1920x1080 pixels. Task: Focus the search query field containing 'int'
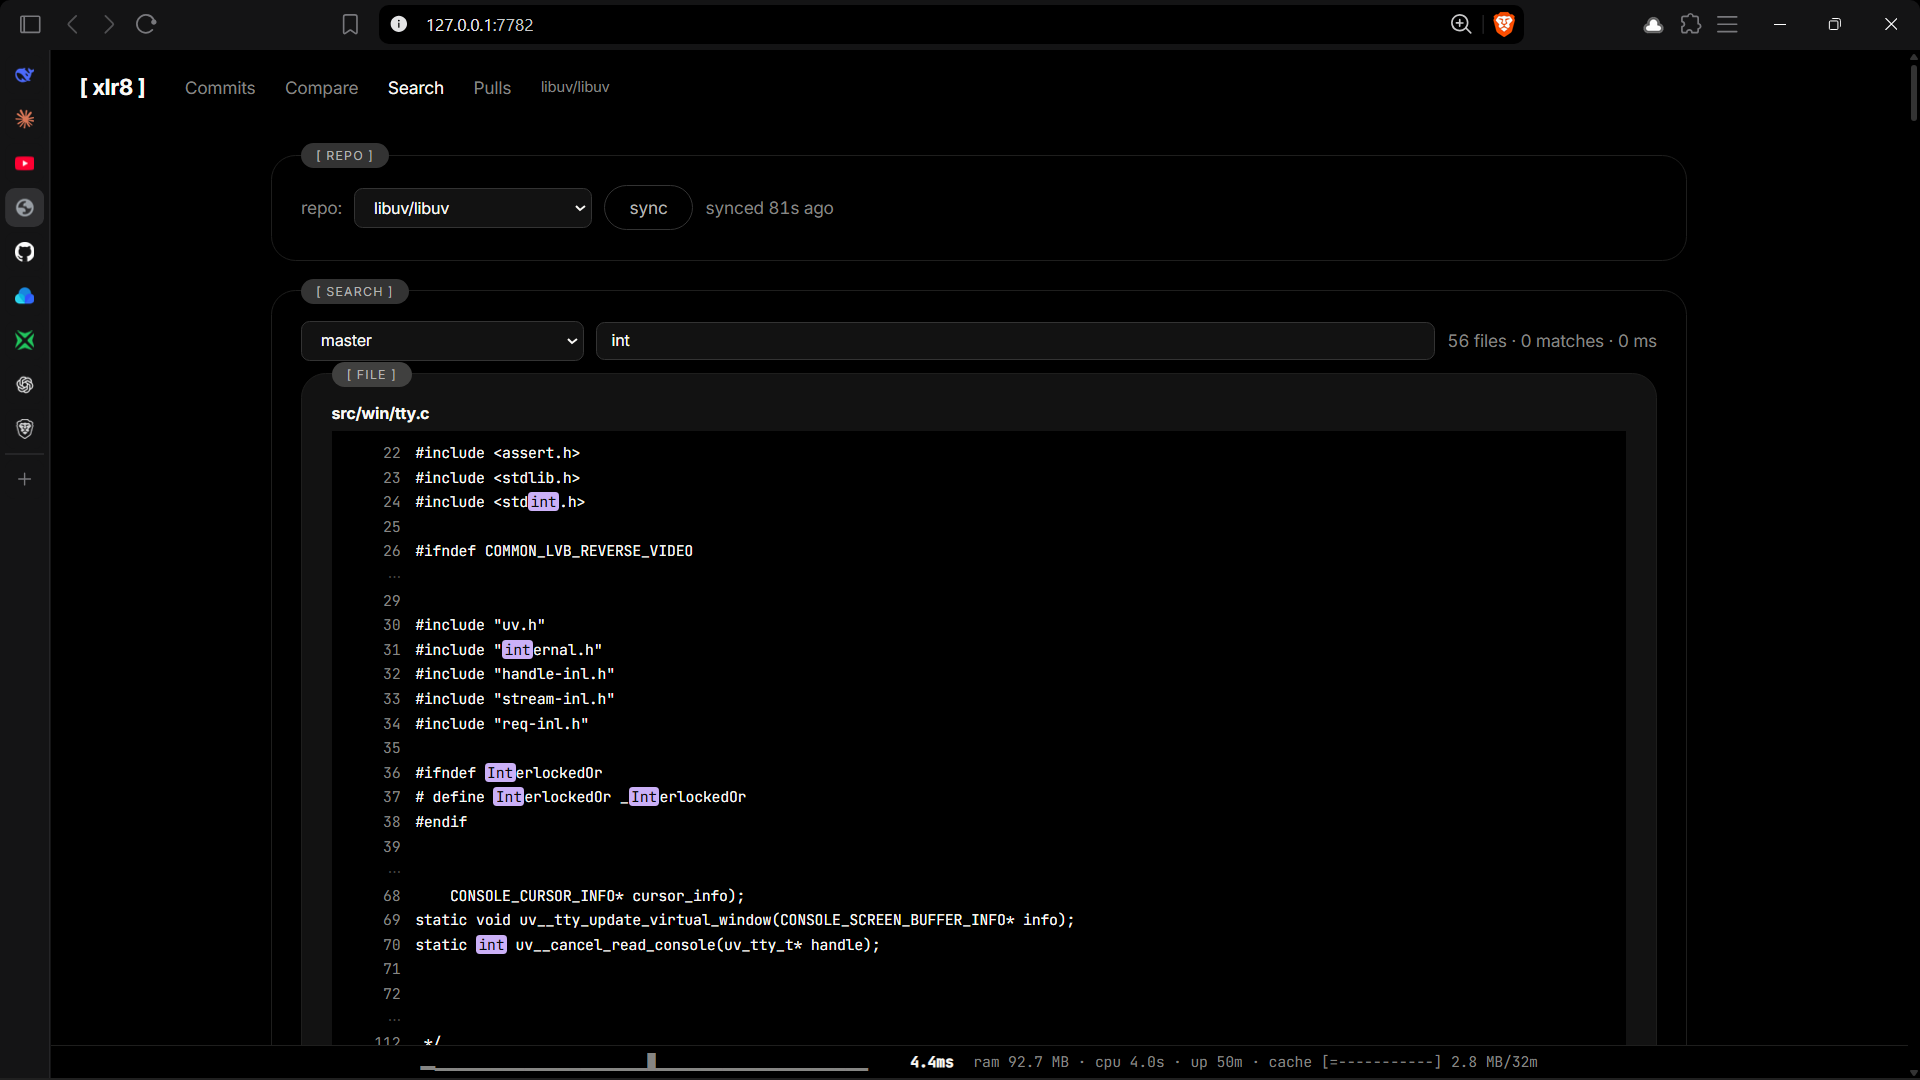(1015, 341)
